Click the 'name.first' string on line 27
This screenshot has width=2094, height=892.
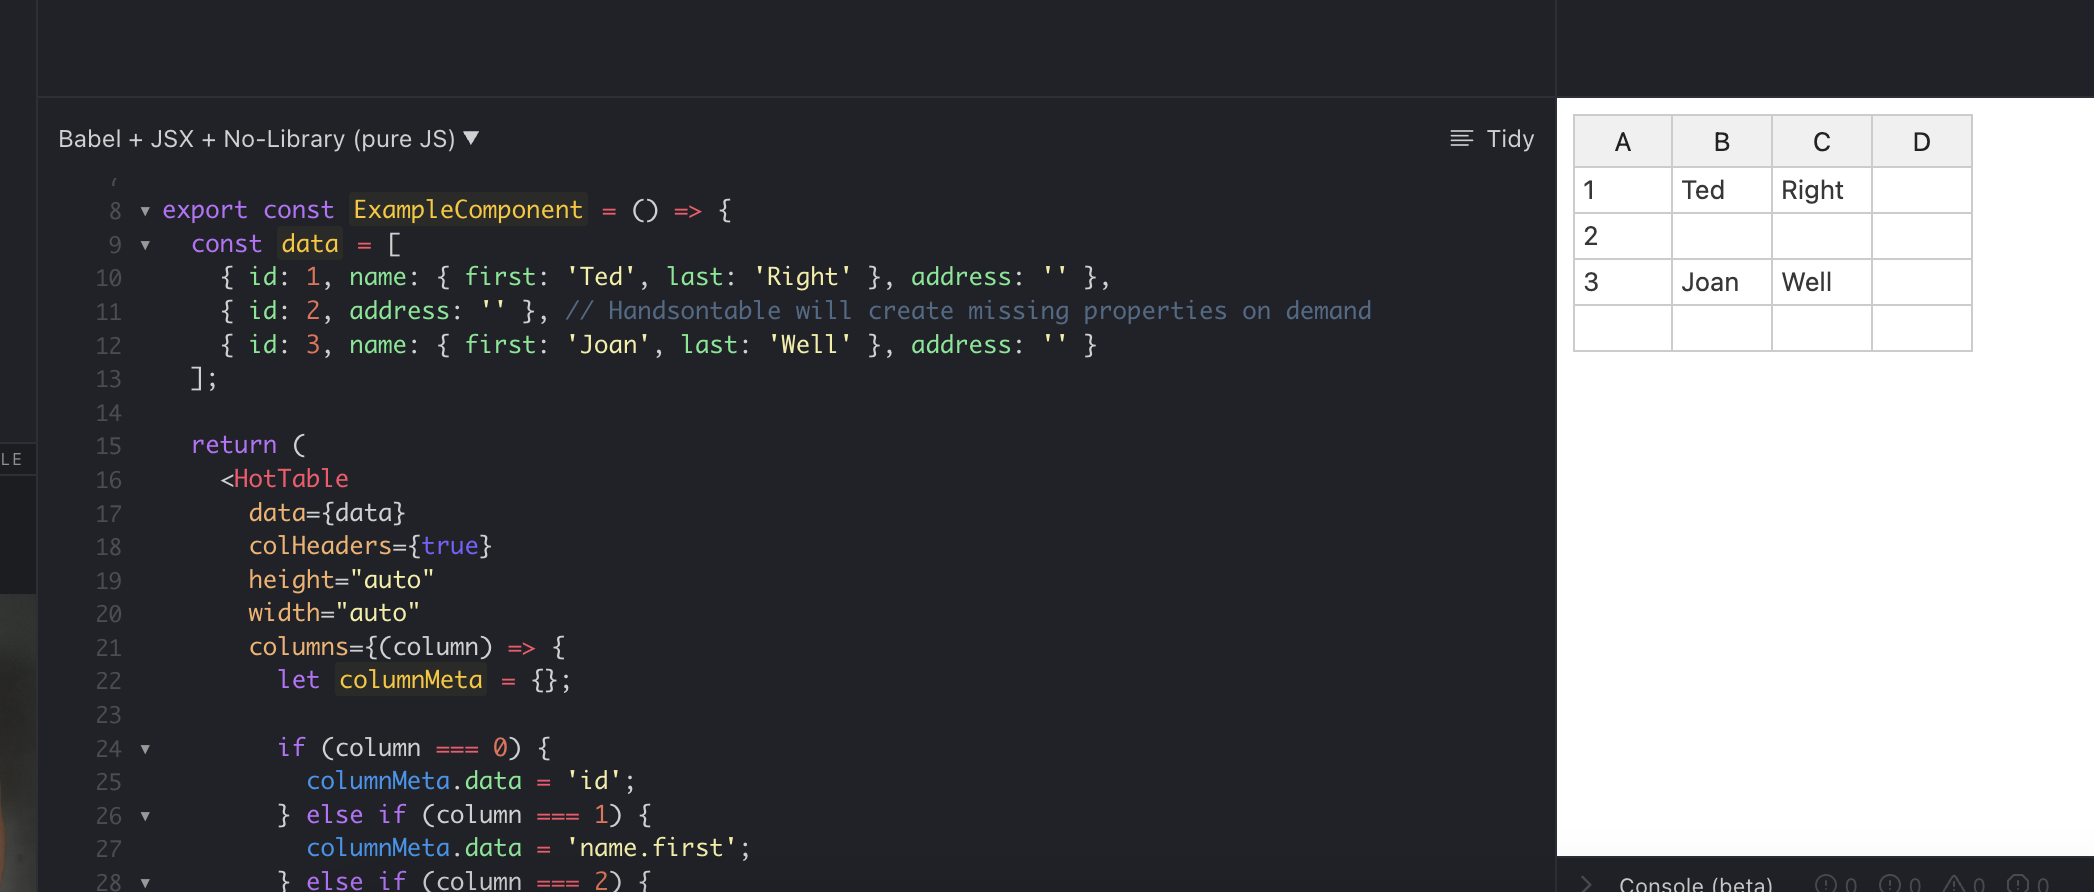[x=651, y=848]
